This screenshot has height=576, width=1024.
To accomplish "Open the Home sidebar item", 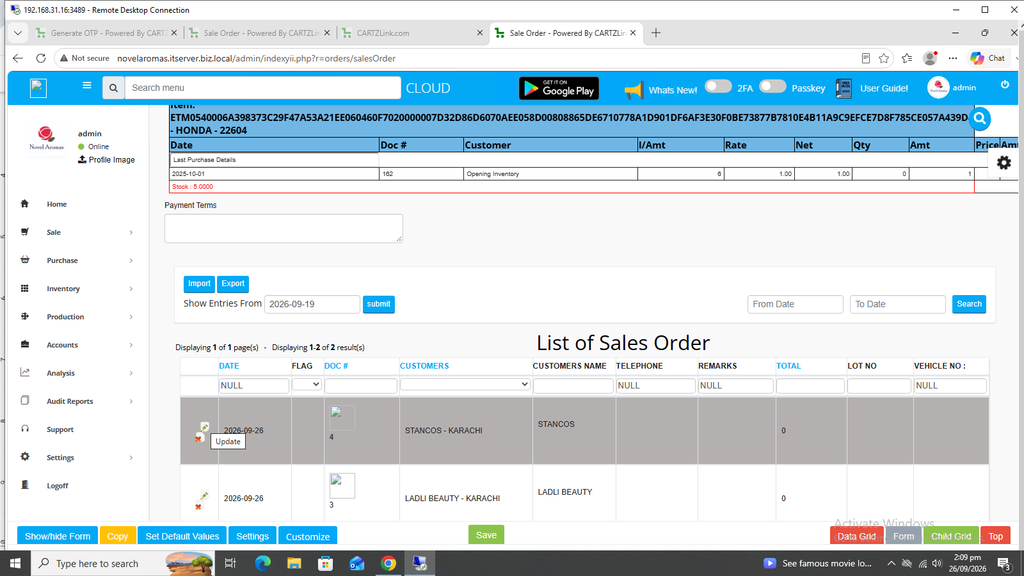I will click(x=57, y=204).
